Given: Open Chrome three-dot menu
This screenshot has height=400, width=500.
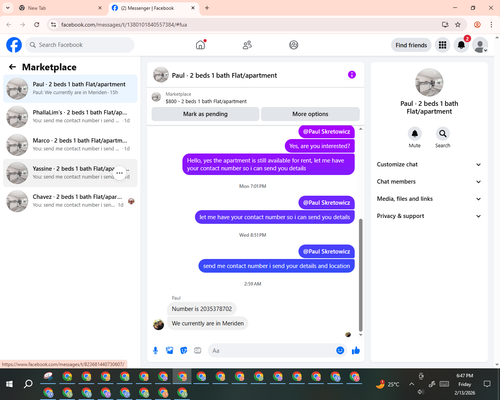Looking at the screenshot, I should (x=491, y=25).
